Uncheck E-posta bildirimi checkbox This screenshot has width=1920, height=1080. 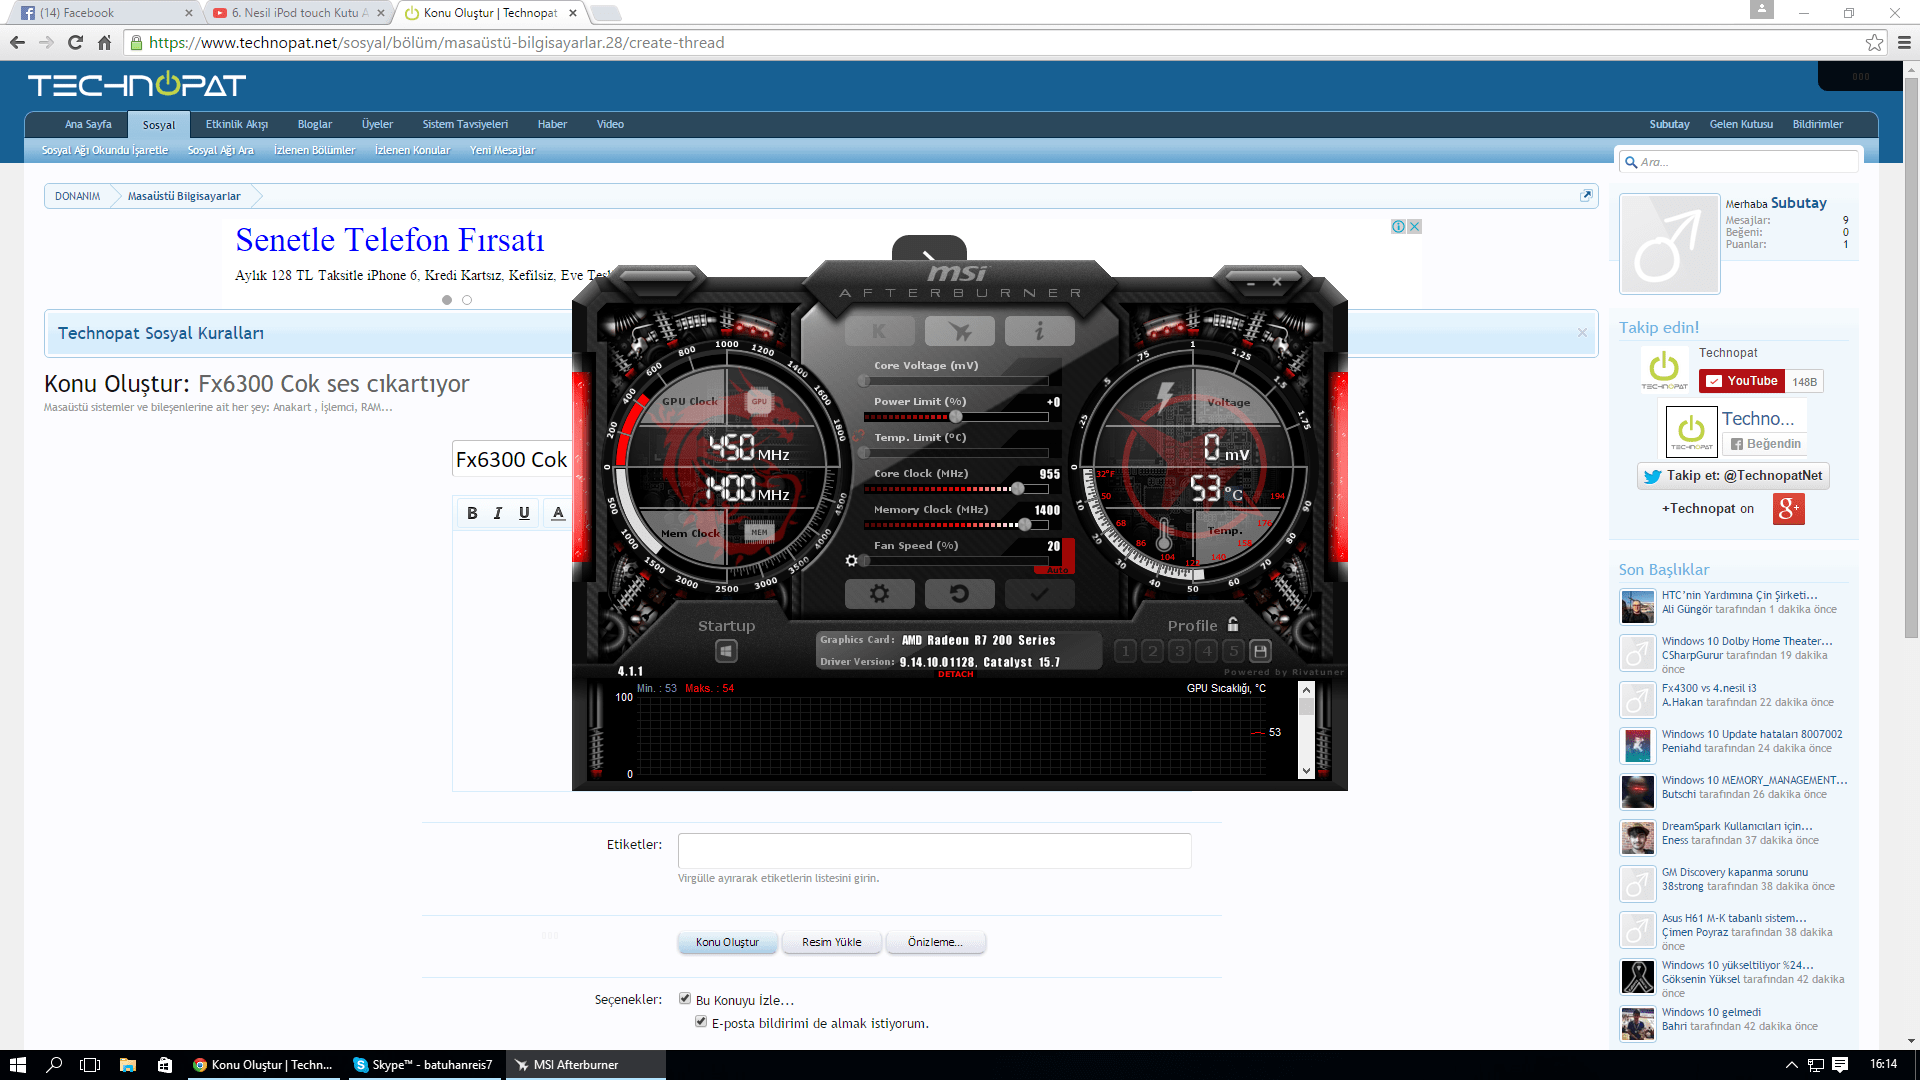click(701, 1021)
